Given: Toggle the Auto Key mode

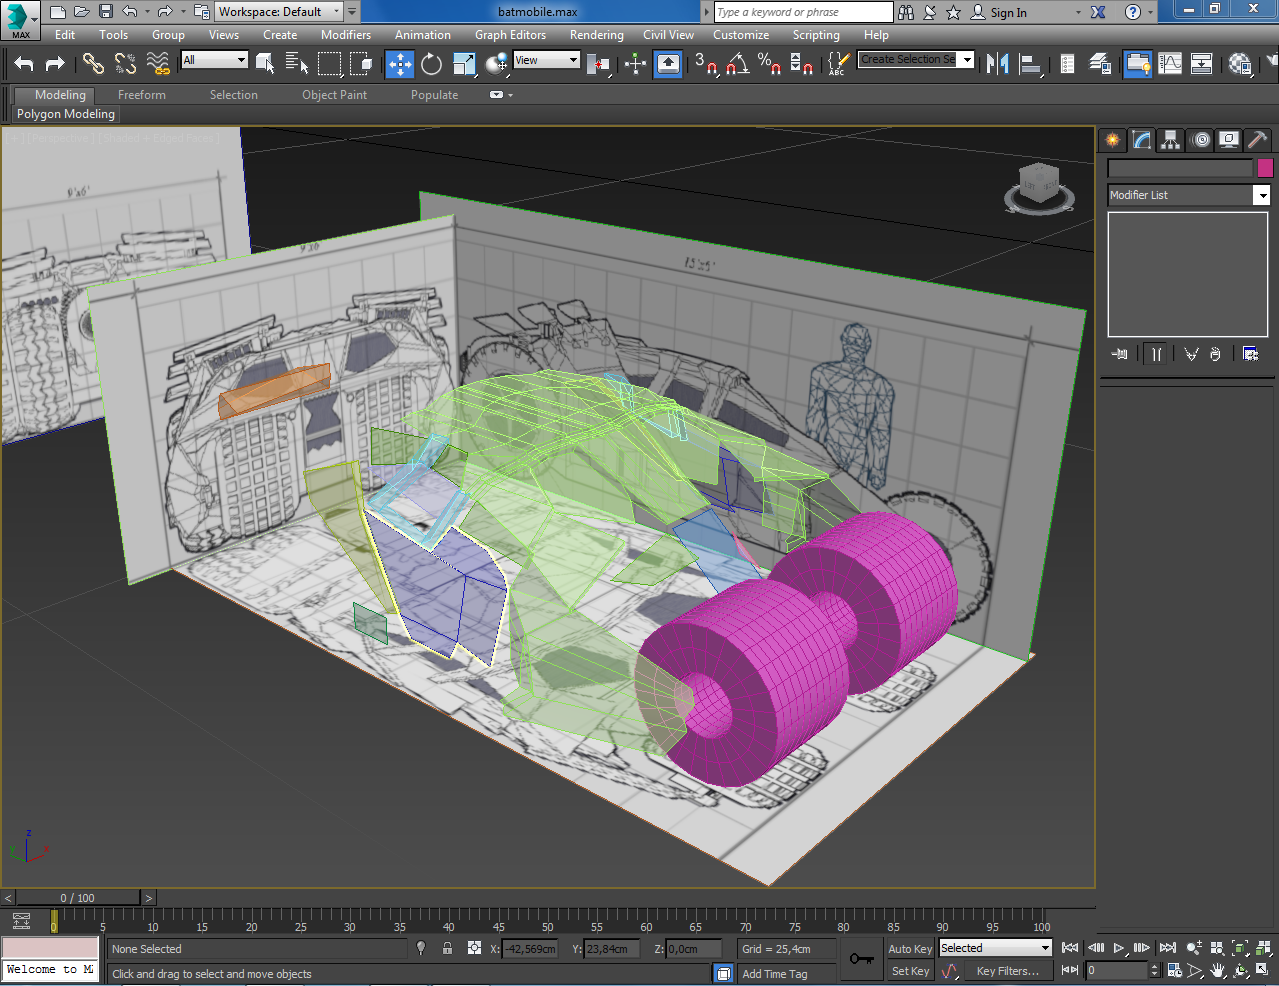Looking at the screenshot, I should click(910, 949).
